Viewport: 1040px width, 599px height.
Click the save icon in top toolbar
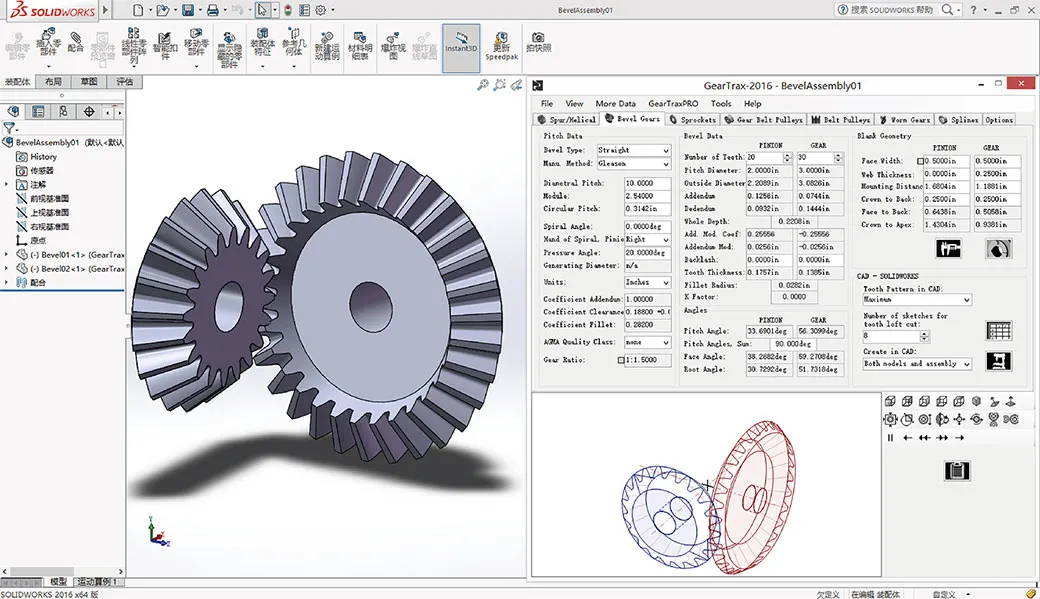(x=187, y=10)
